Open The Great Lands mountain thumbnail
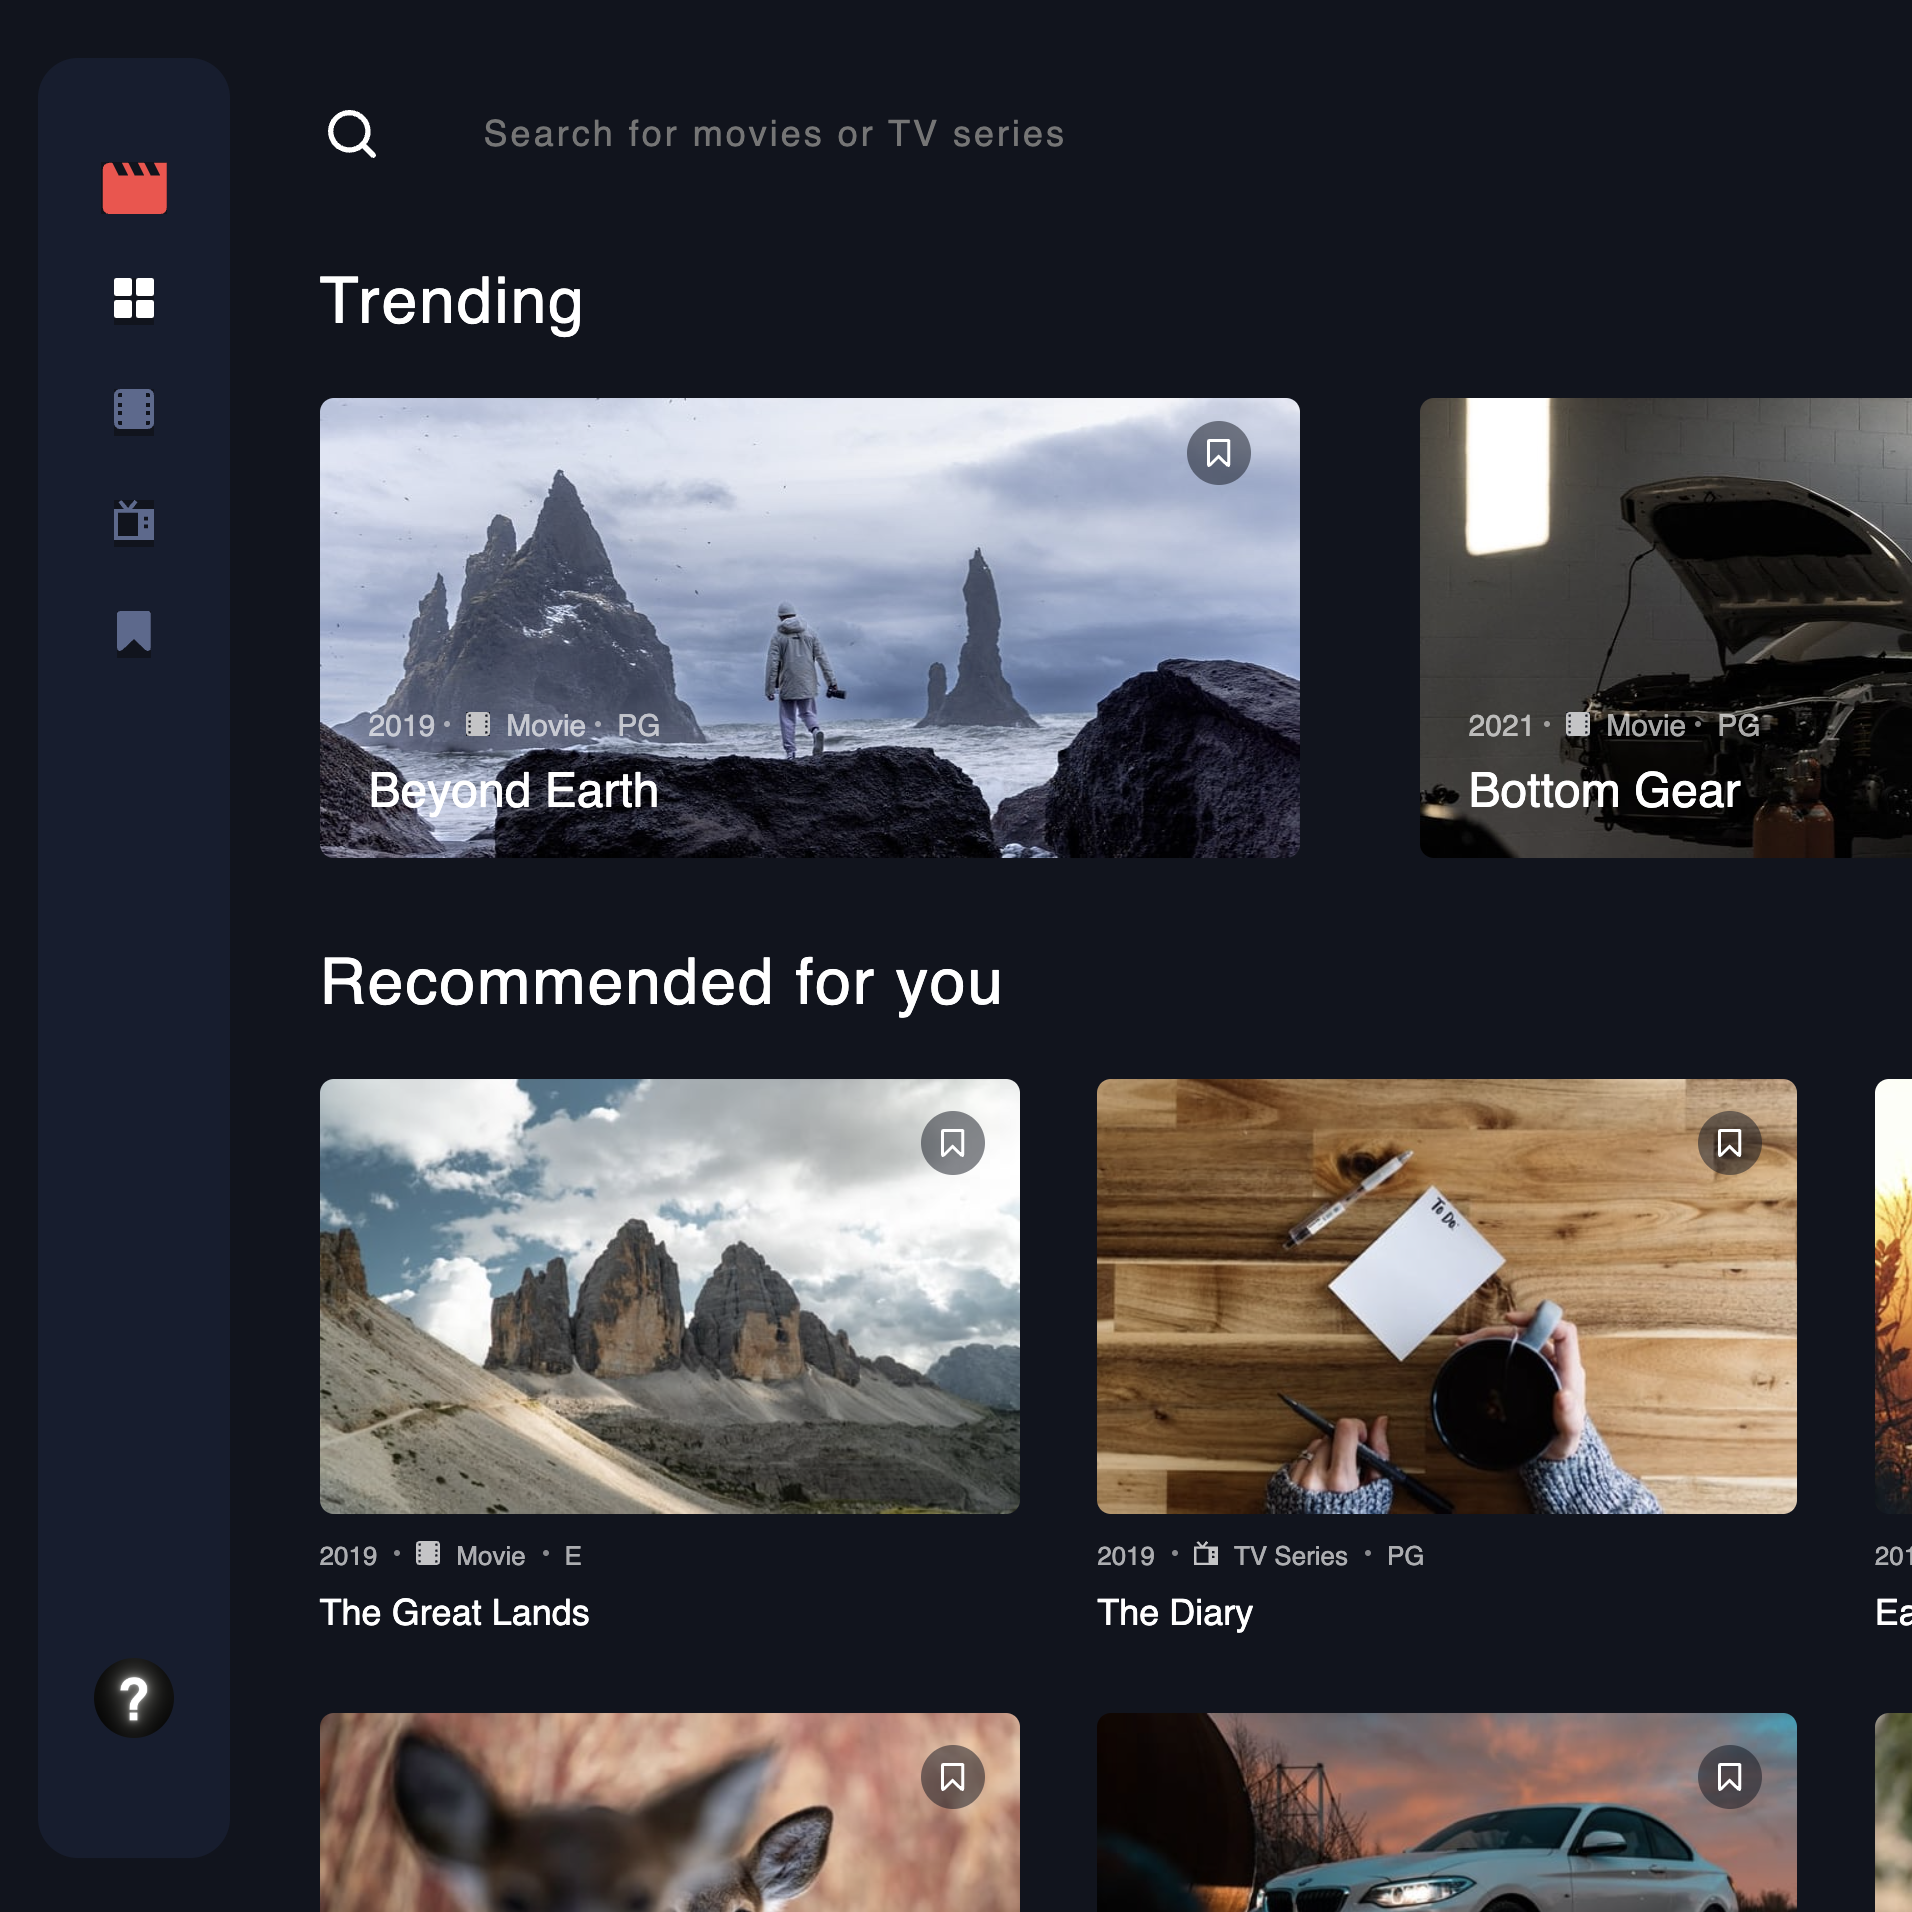This screenshot has width=1912, height=1912. (669, 1296)
